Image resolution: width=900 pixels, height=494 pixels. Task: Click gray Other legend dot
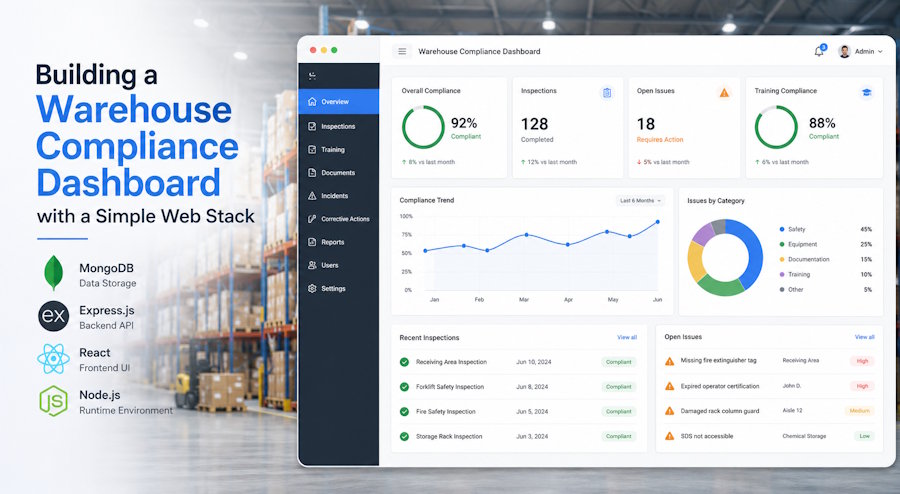point(782,289)
